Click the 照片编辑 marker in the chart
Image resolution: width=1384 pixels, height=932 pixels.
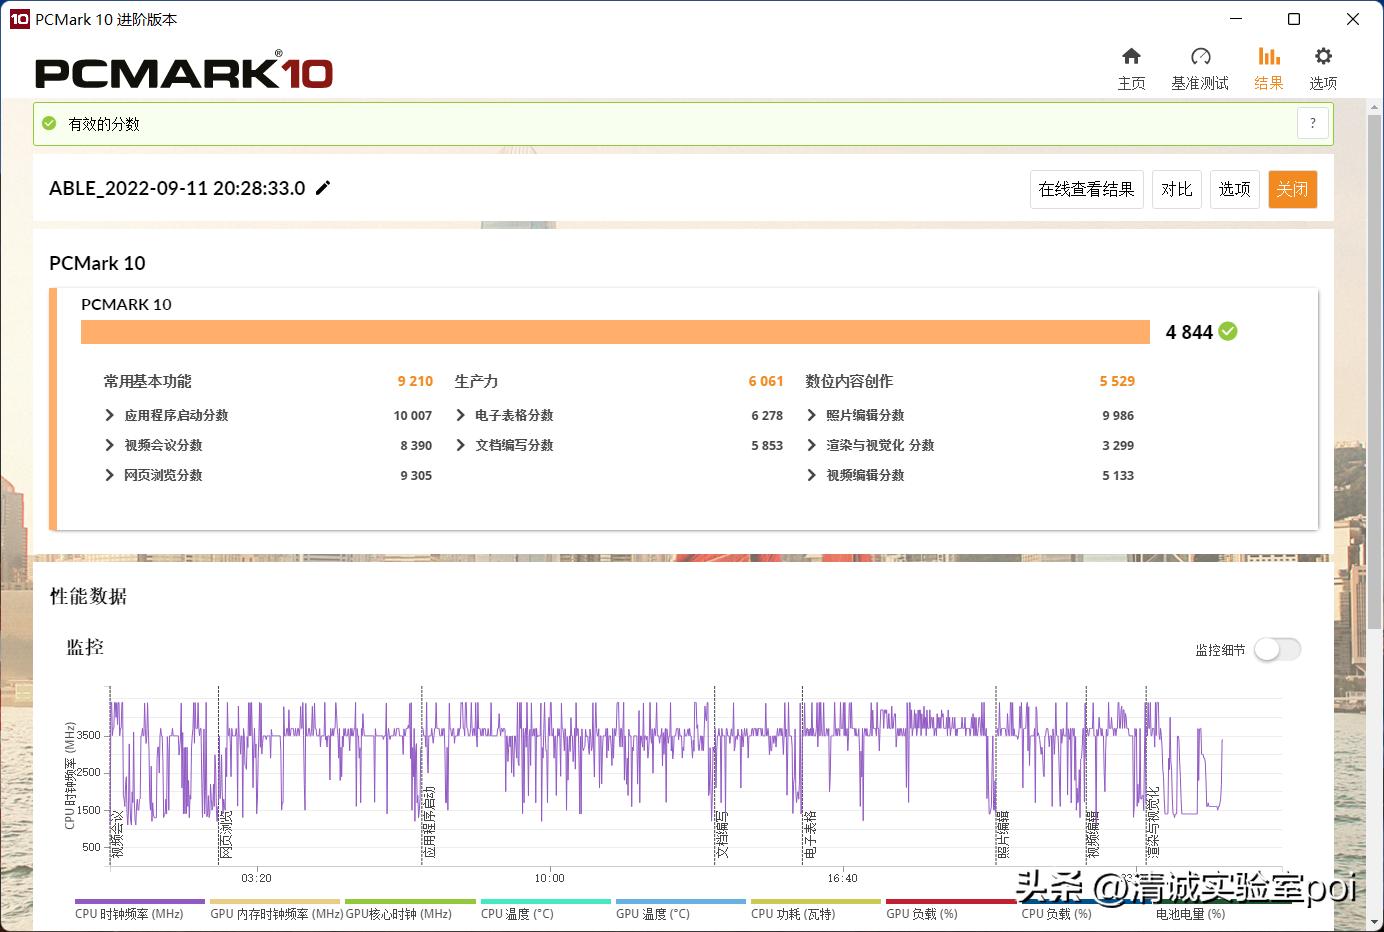1003,834
